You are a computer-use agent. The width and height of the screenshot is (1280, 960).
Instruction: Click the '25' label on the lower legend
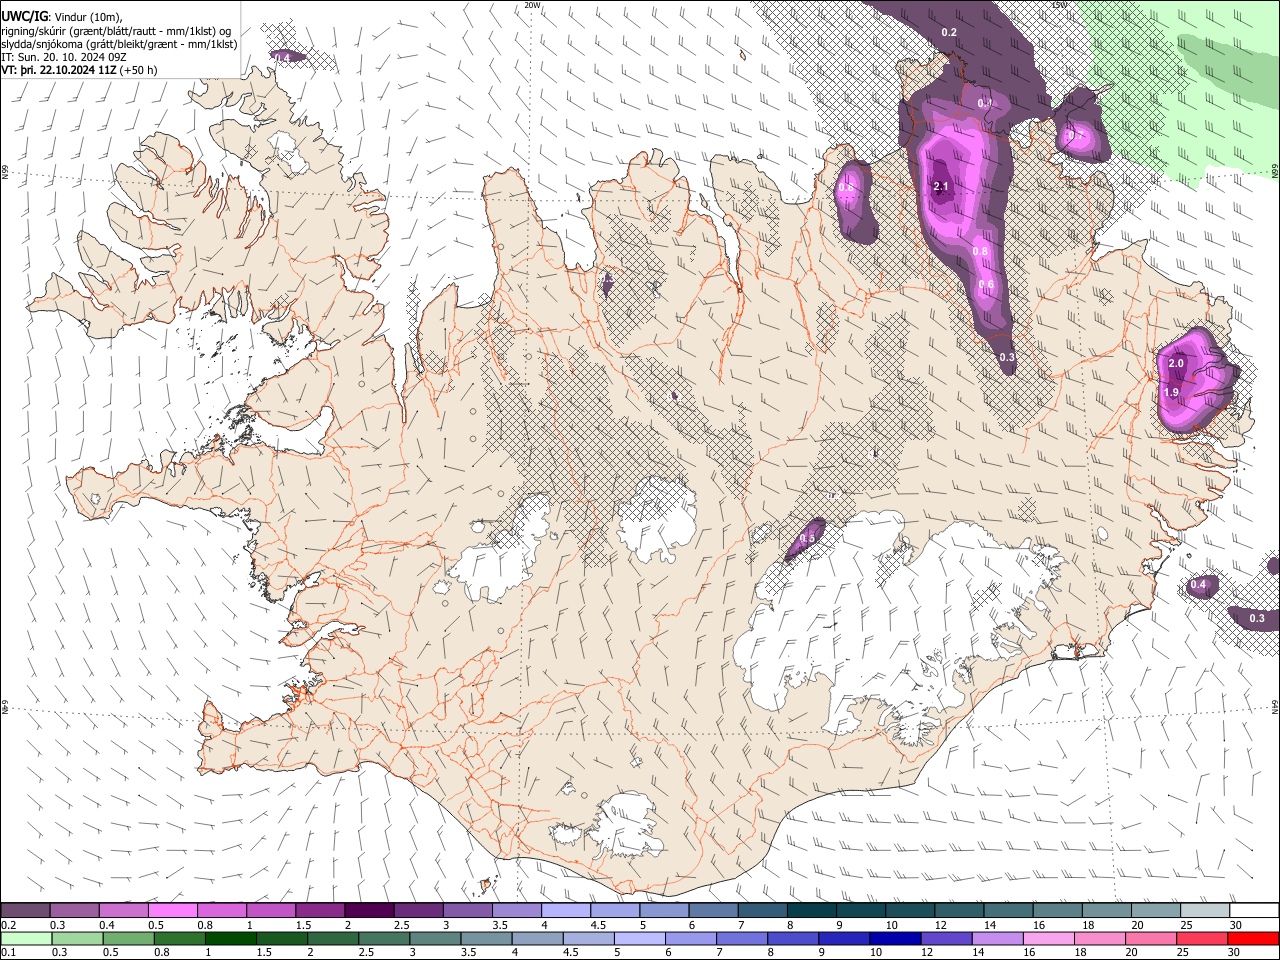[1184, 952]
